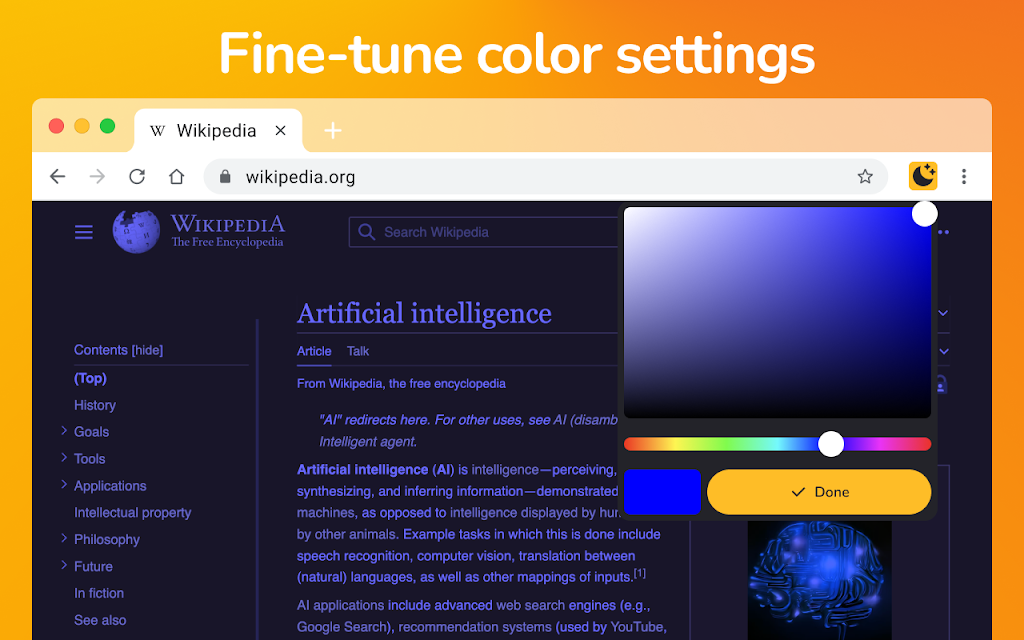Viewport: 1024px width, 640px height.
Task: Bookmark the page with the star icon
Action: [865, 176]
